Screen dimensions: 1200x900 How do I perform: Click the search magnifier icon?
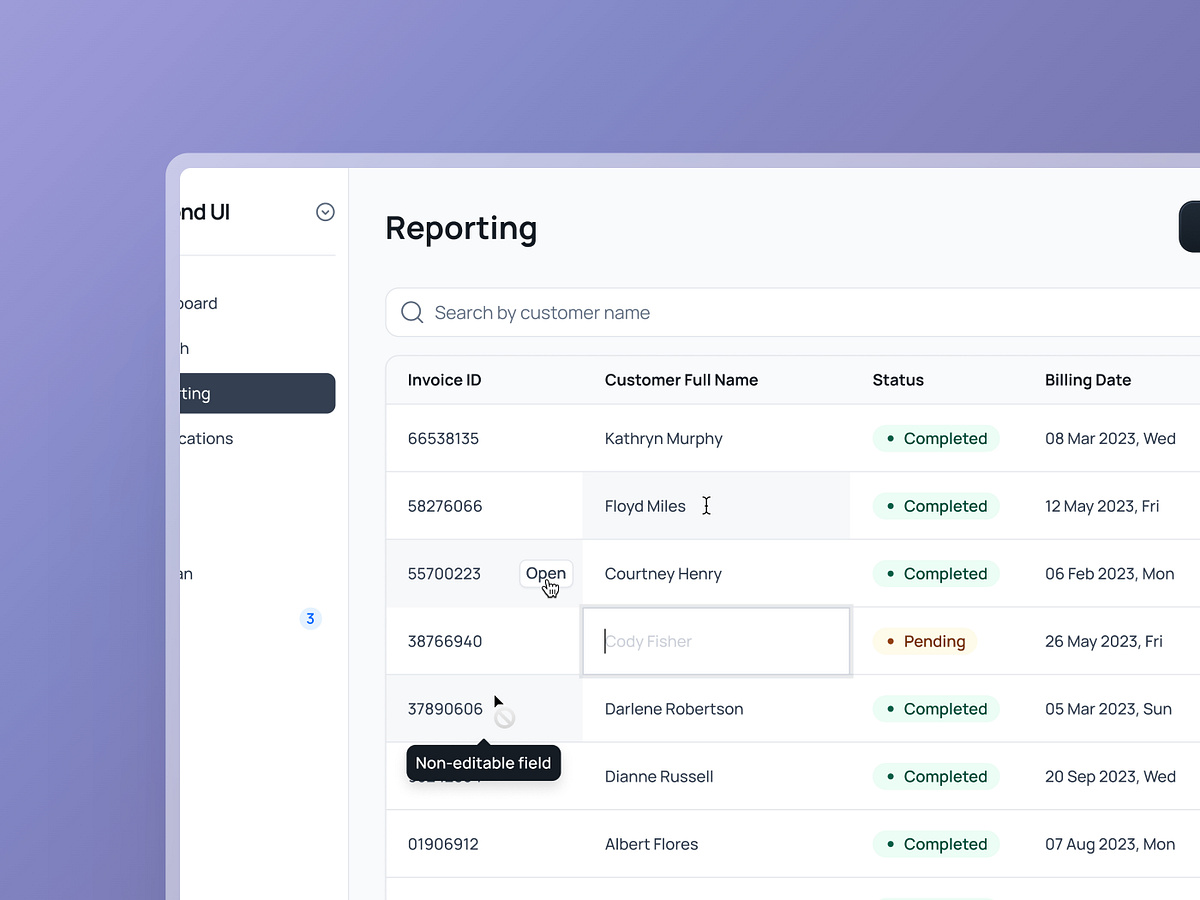click(x=411, y=313)
